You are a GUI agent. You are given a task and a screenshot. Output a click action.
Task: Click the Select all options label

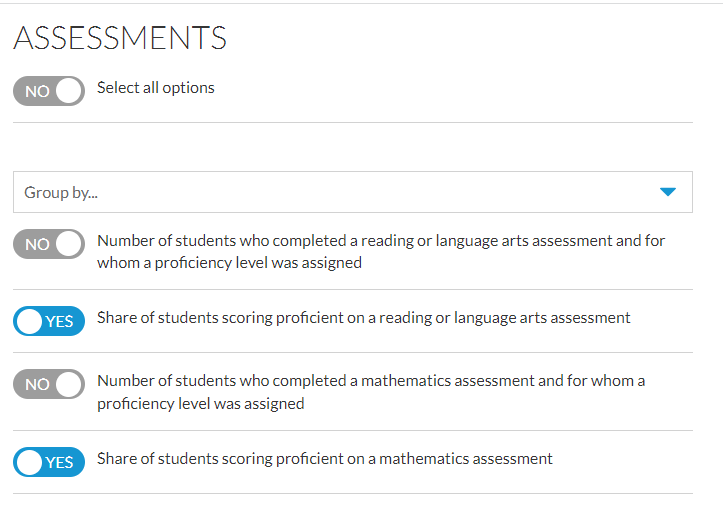(x=156, y=88)
